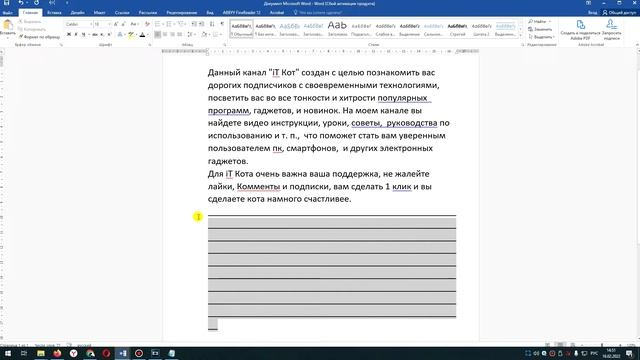
Task: Clear all formatting with the eraser icon
Action: coord(147,24)
